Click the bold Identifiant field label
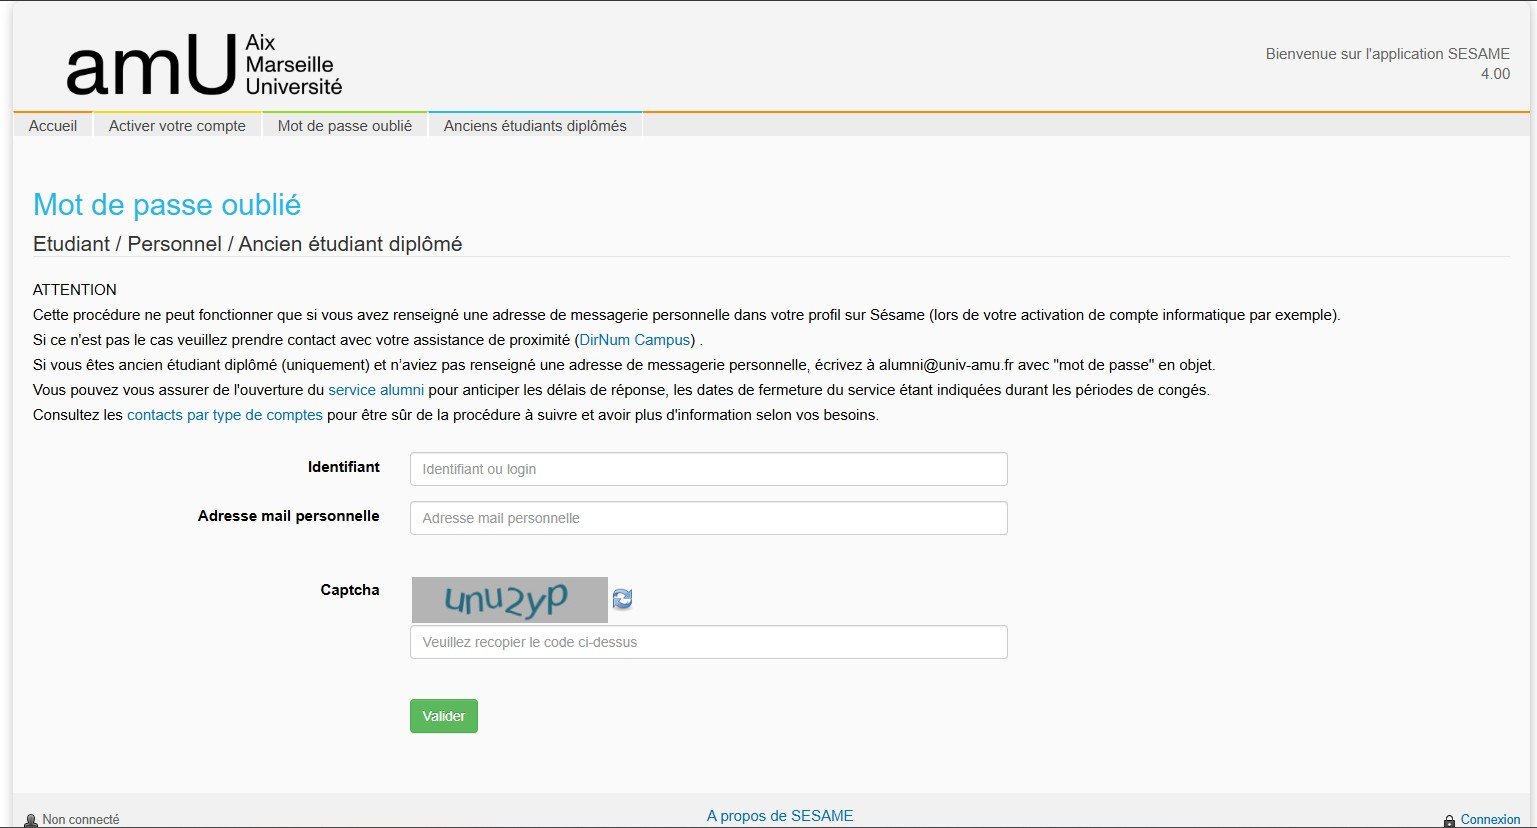The width and height of the screenshot is (1537, 828). tap(344, 467)
